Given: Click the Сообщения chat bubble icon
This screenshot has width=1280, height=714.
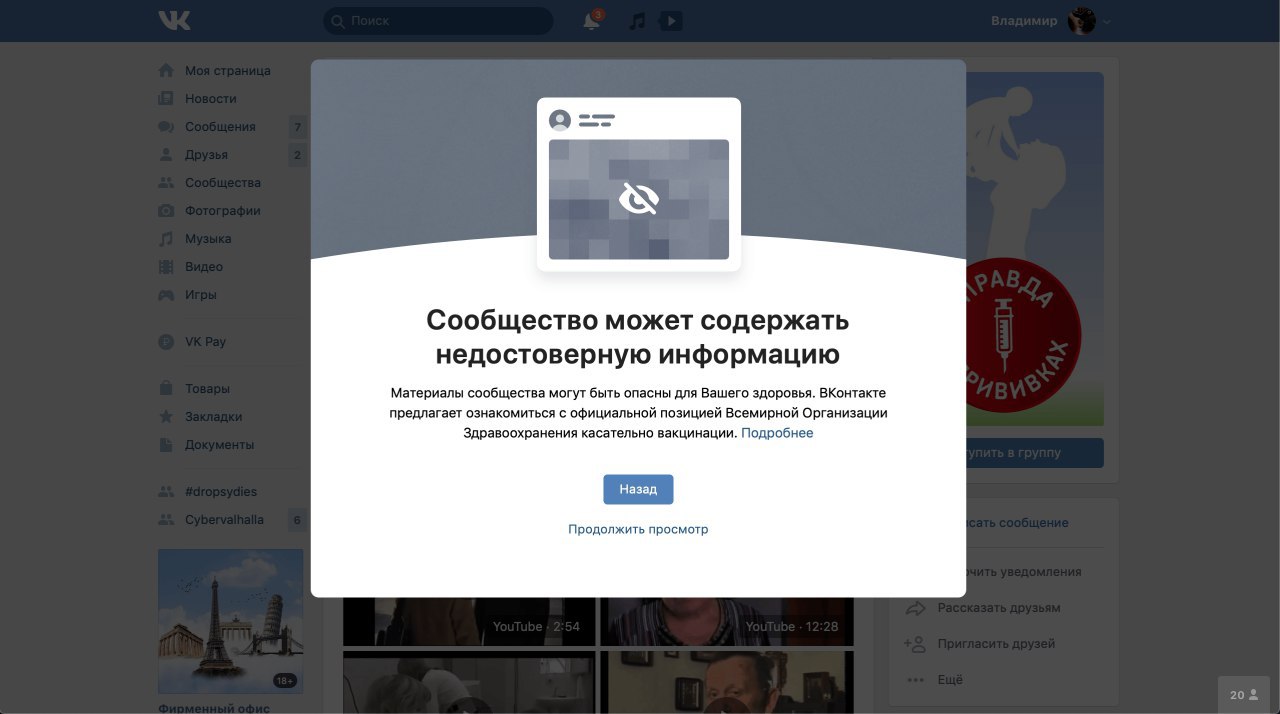Looking at the screenshot, I should tap(166, 127).
